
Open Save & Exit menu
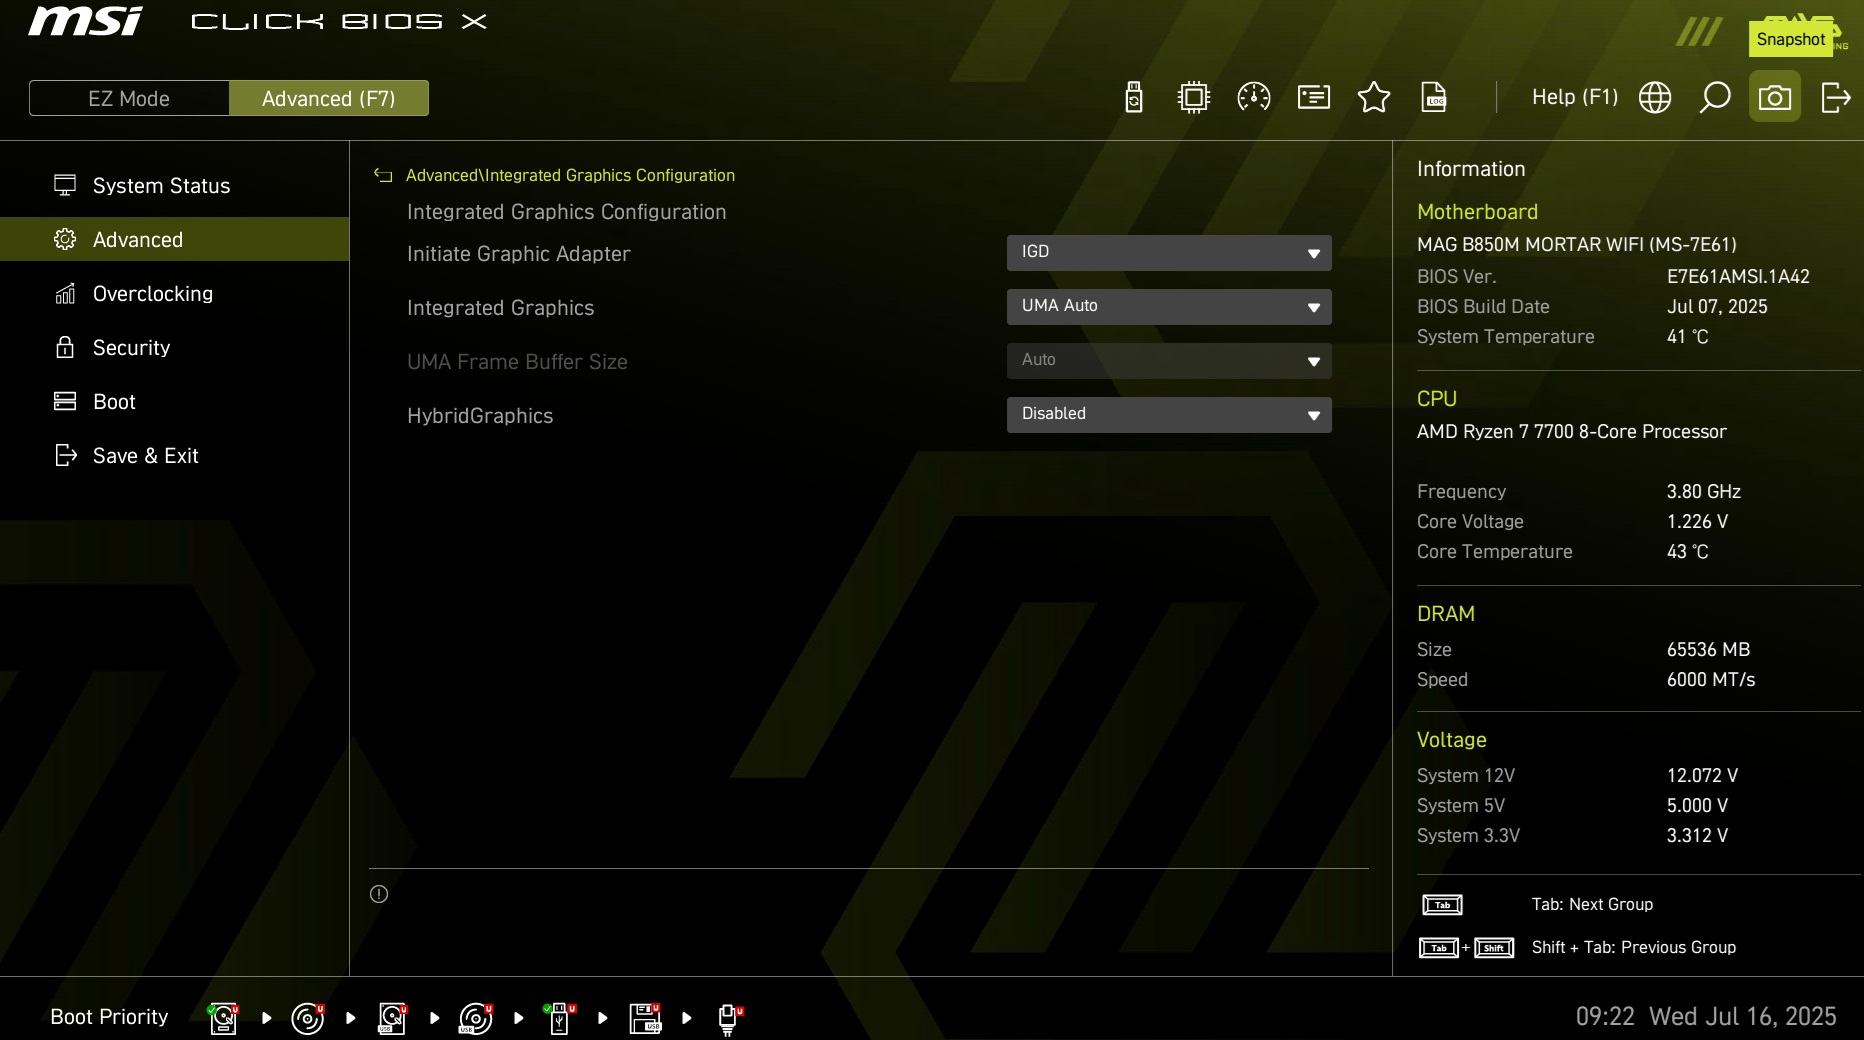click(174, 456)
